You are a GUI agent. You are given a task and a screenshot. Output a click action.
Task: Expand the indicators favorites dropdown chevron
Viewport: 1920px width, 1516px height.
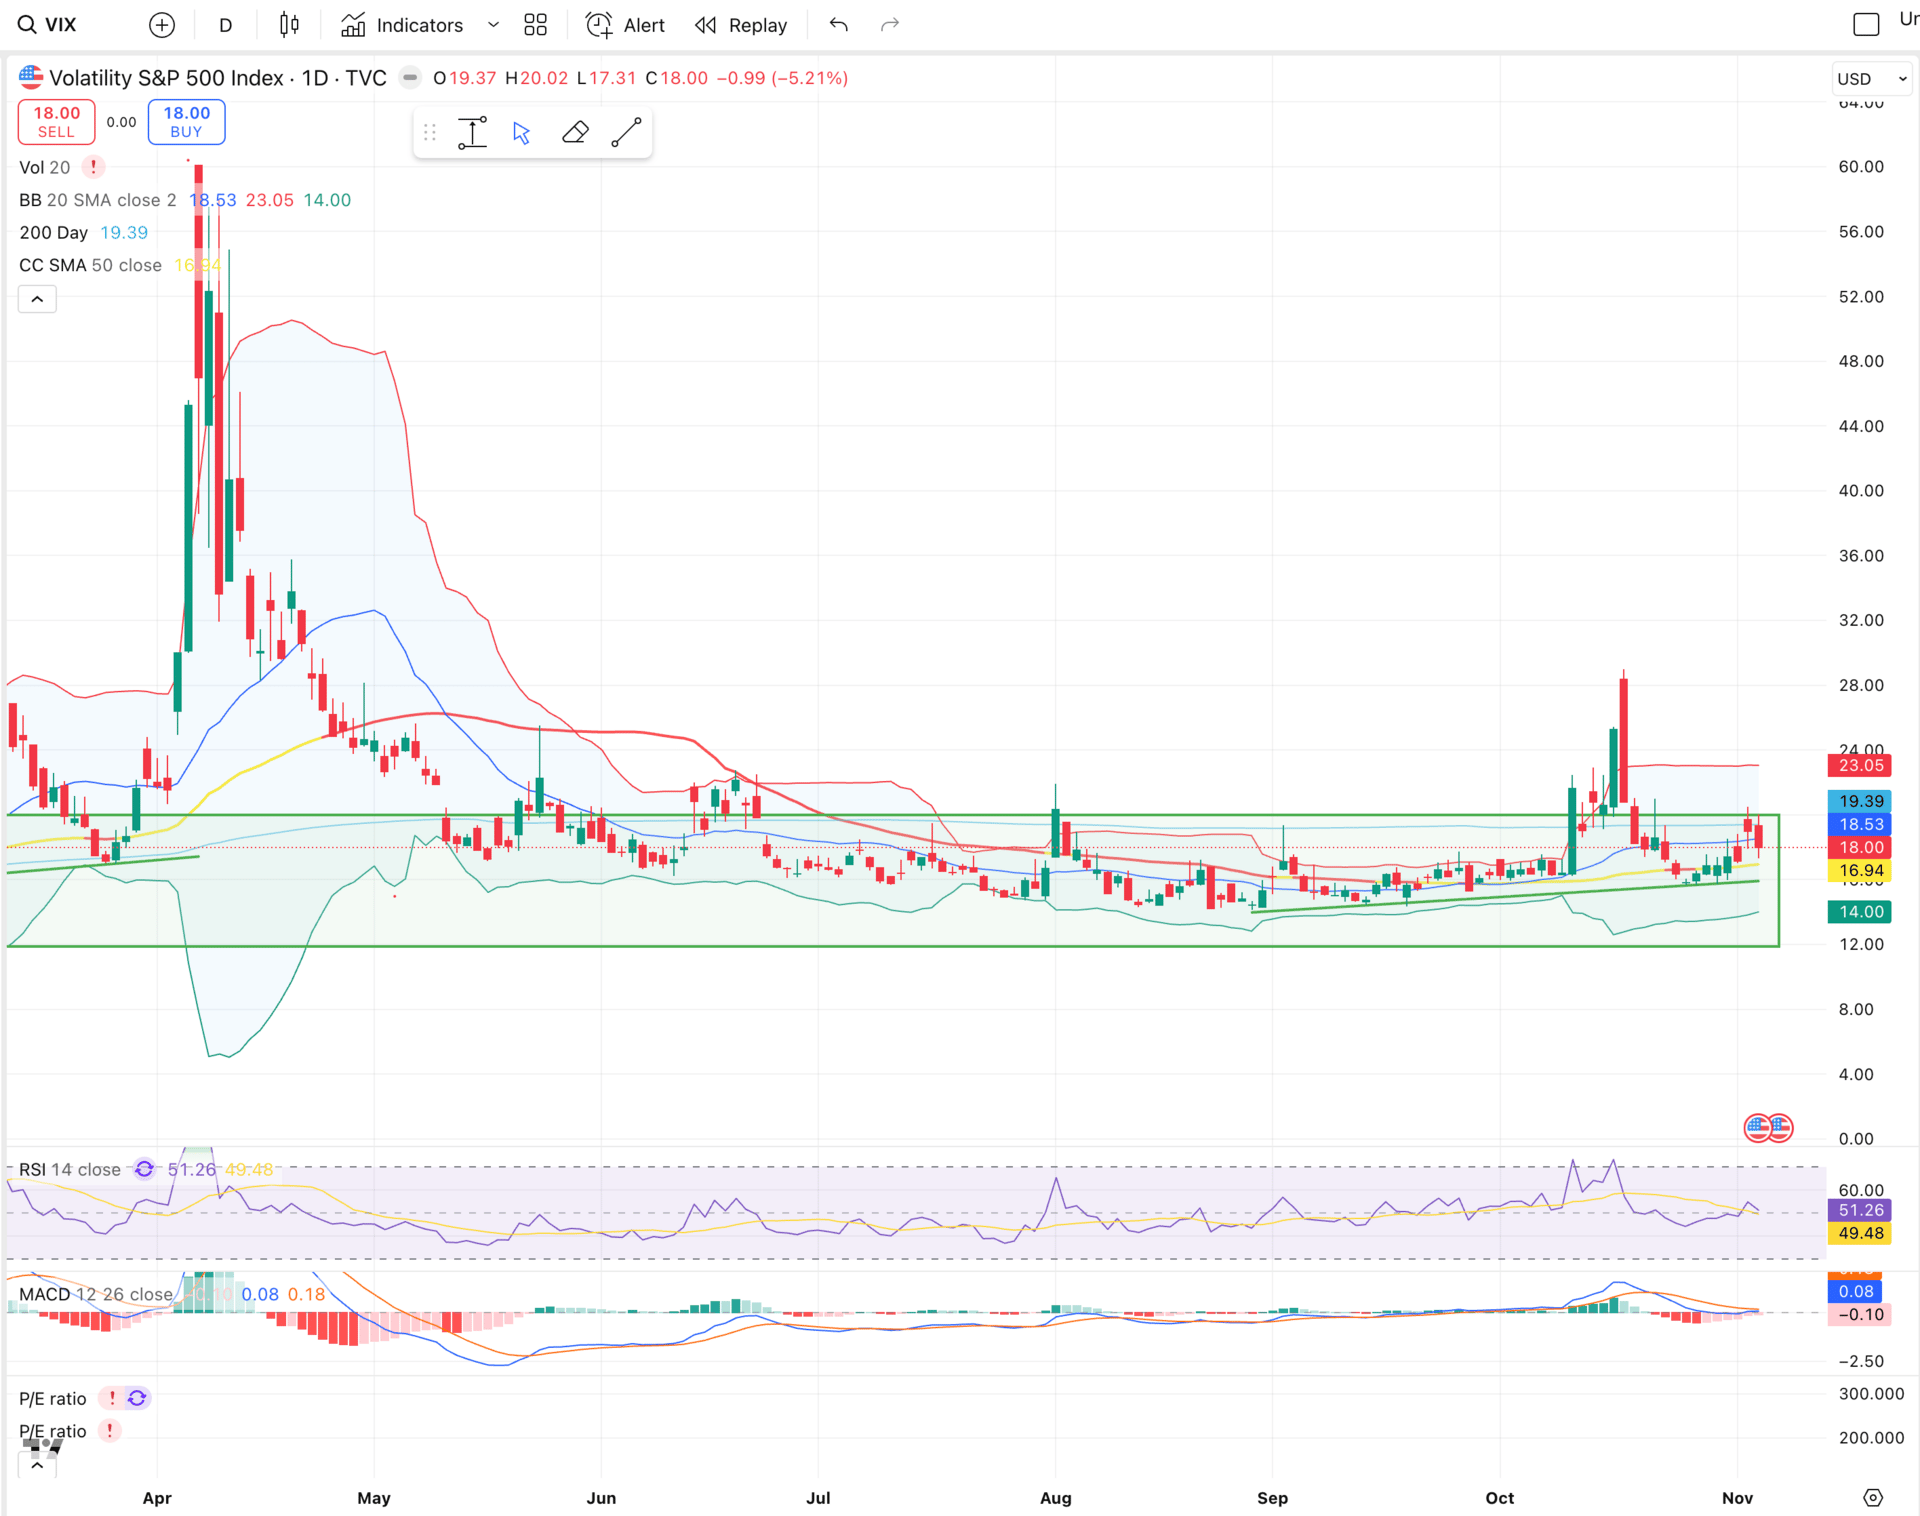(493, 25)
